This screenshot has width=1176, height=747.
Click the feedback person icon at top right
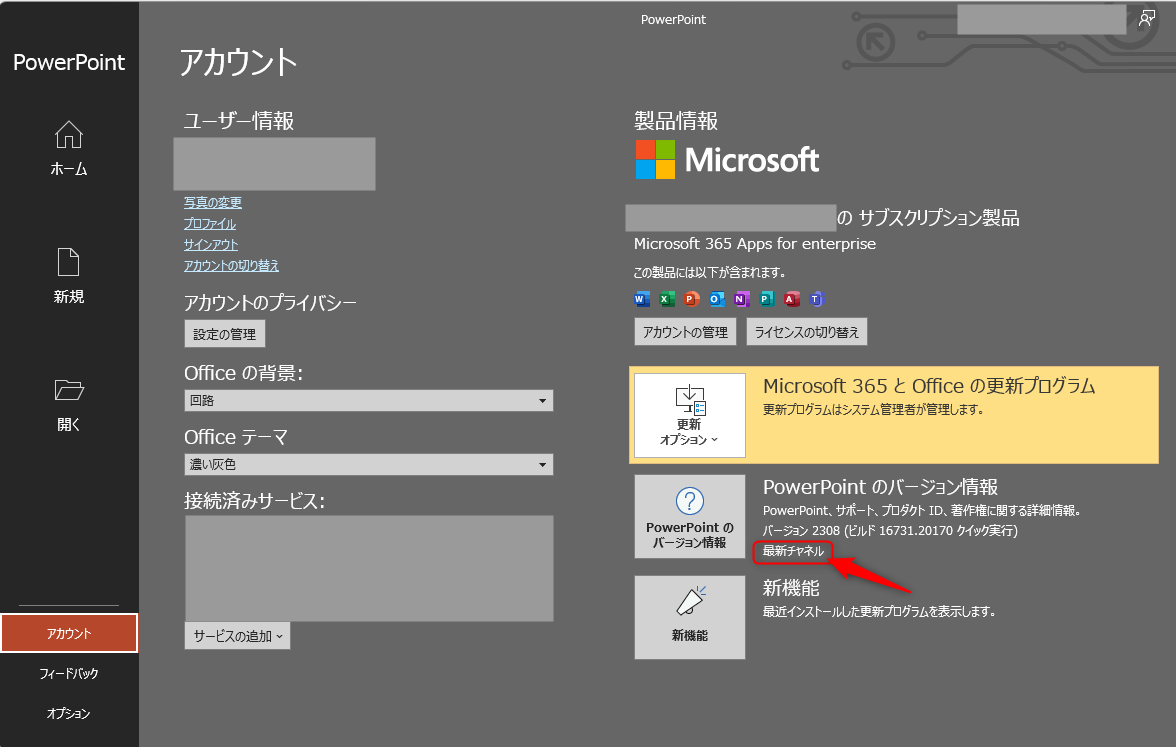(x=1147, y=19)
